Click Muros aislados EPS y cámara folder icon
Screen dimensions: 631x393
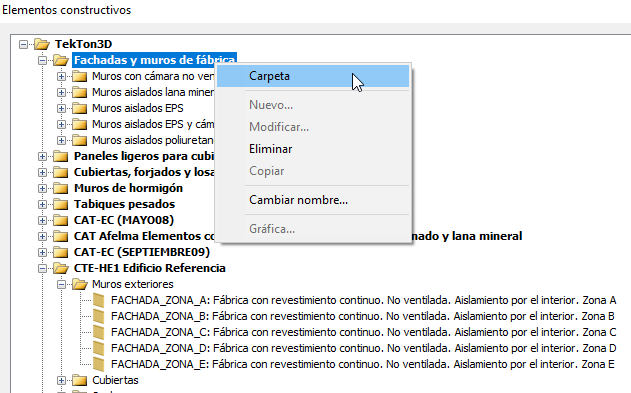click(80, 124)
